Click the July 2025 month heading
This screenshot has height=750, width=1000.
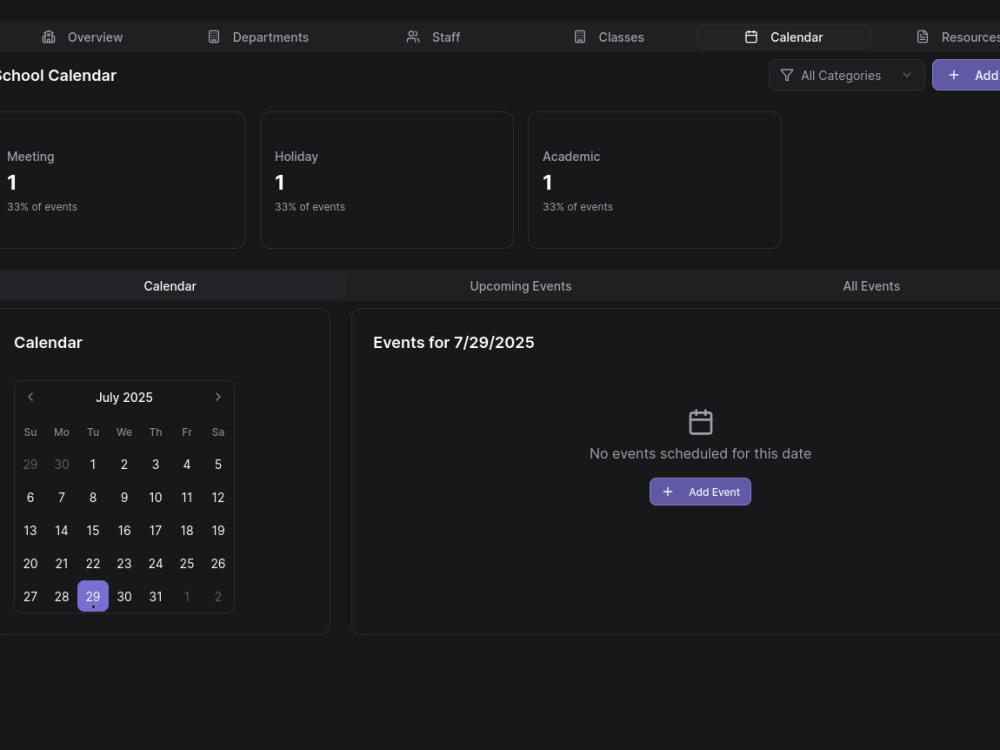124,397
